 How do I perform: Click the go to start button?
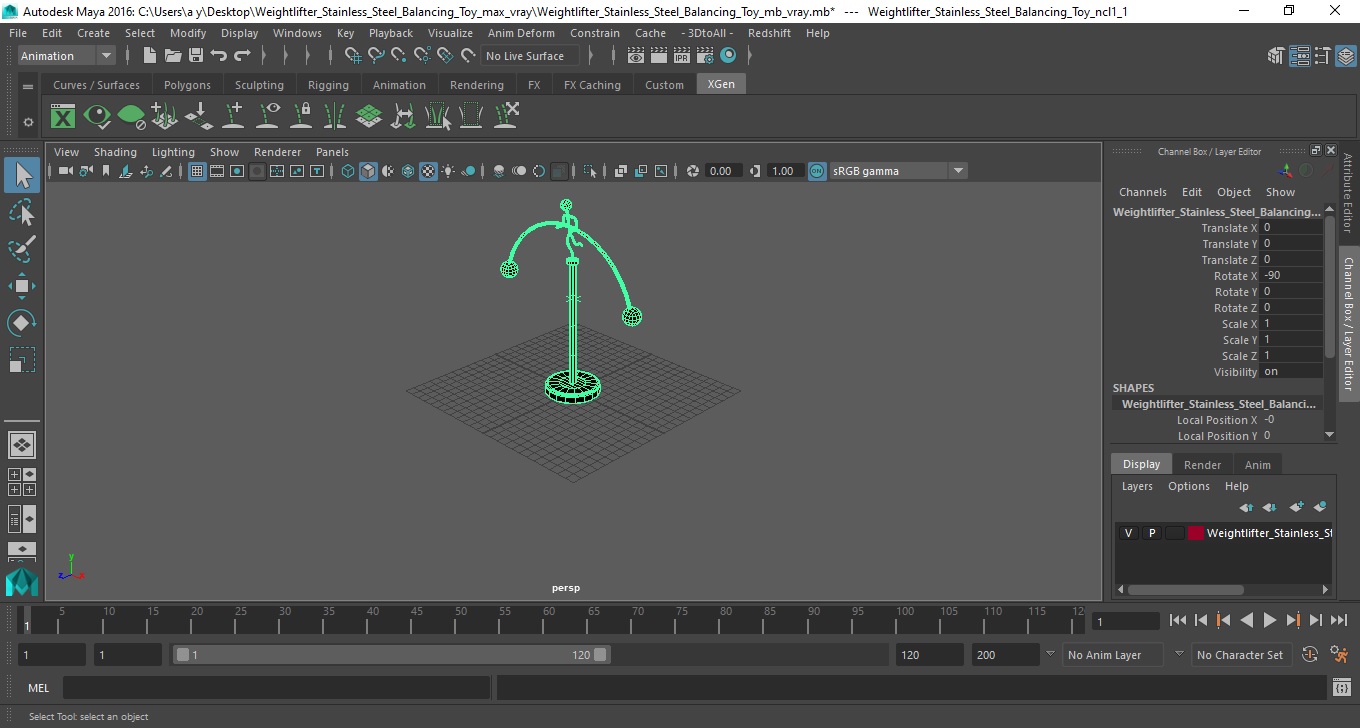tap(1177, 620)
